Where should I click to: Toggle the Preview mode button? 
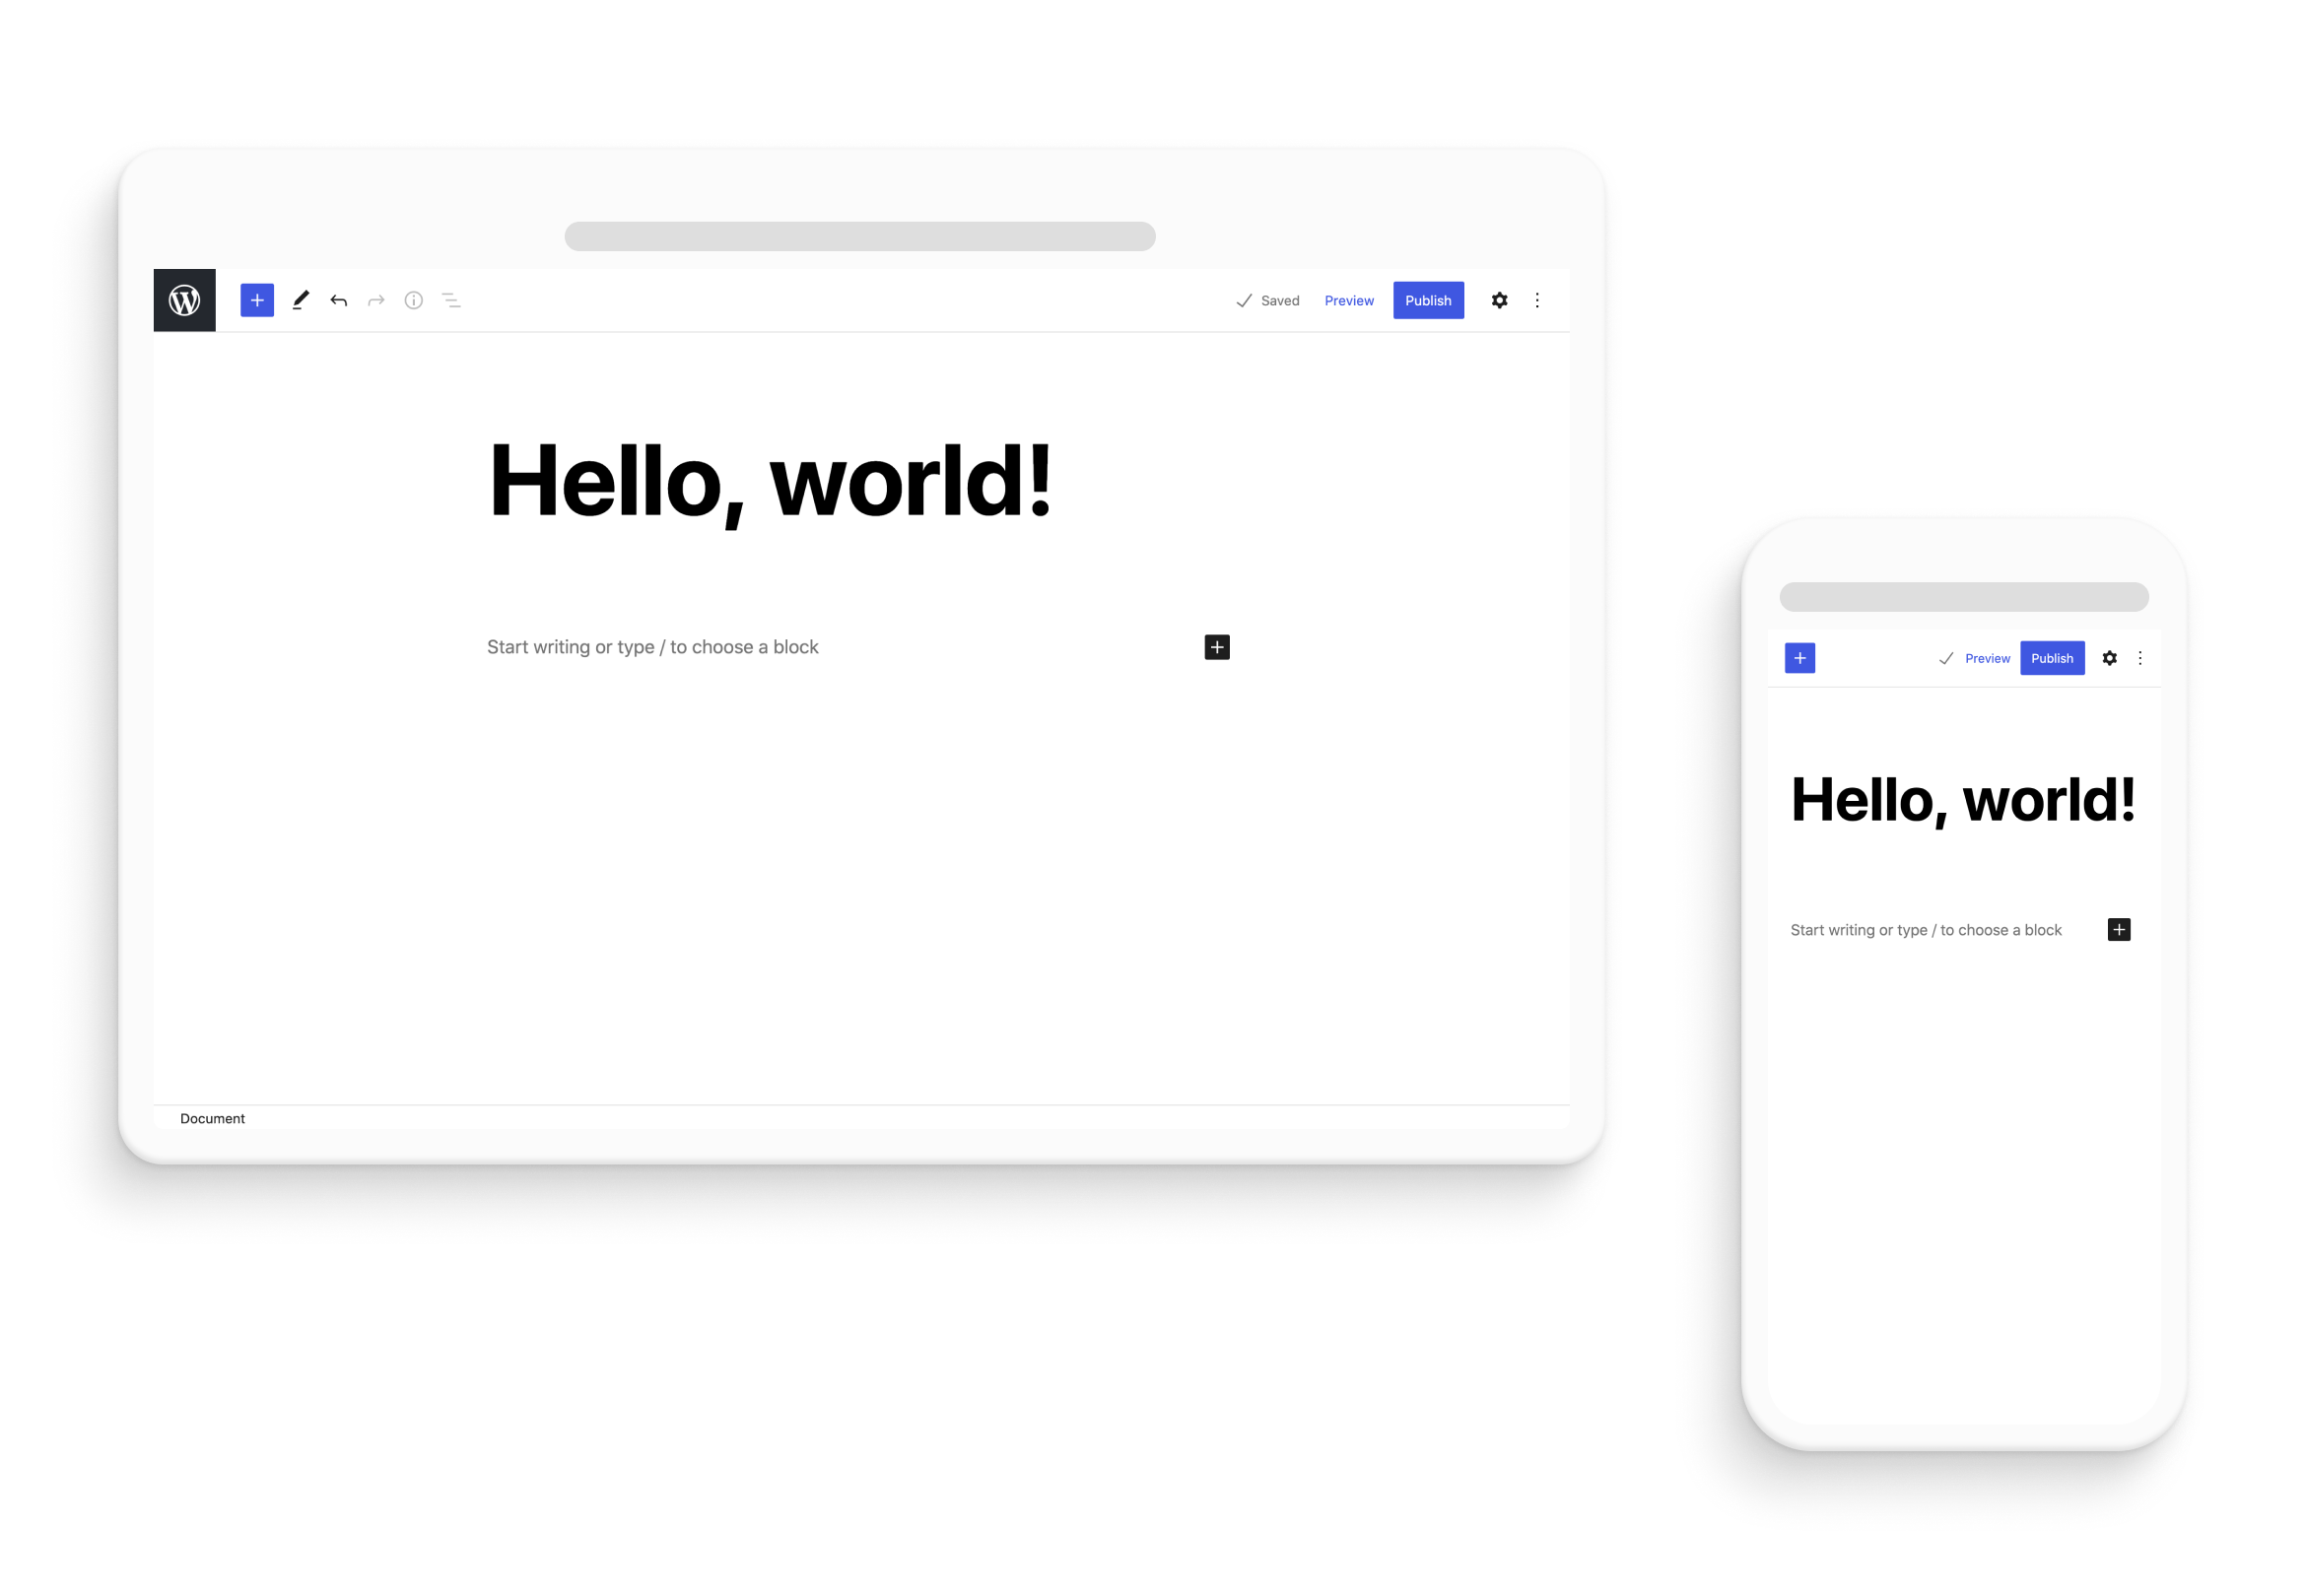point(1347,301)
